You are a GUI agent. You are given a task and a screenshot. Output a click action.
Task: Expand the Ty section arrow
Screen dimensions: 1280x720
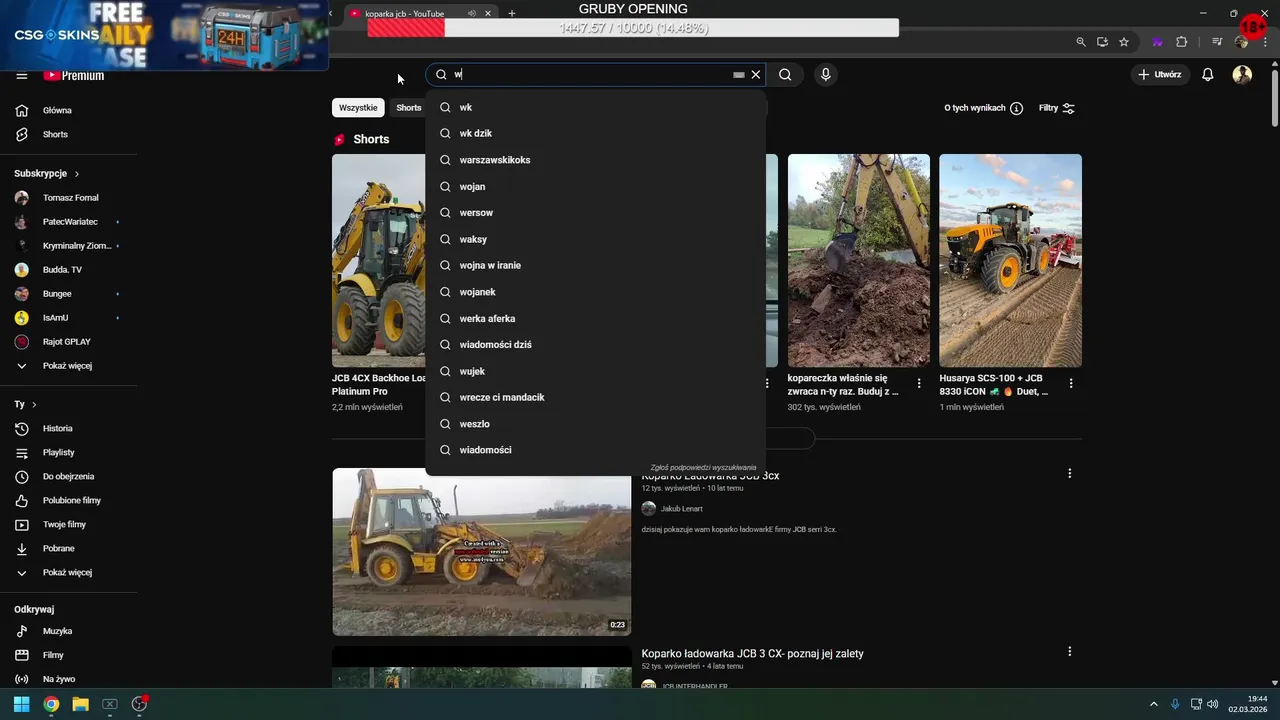34,405
